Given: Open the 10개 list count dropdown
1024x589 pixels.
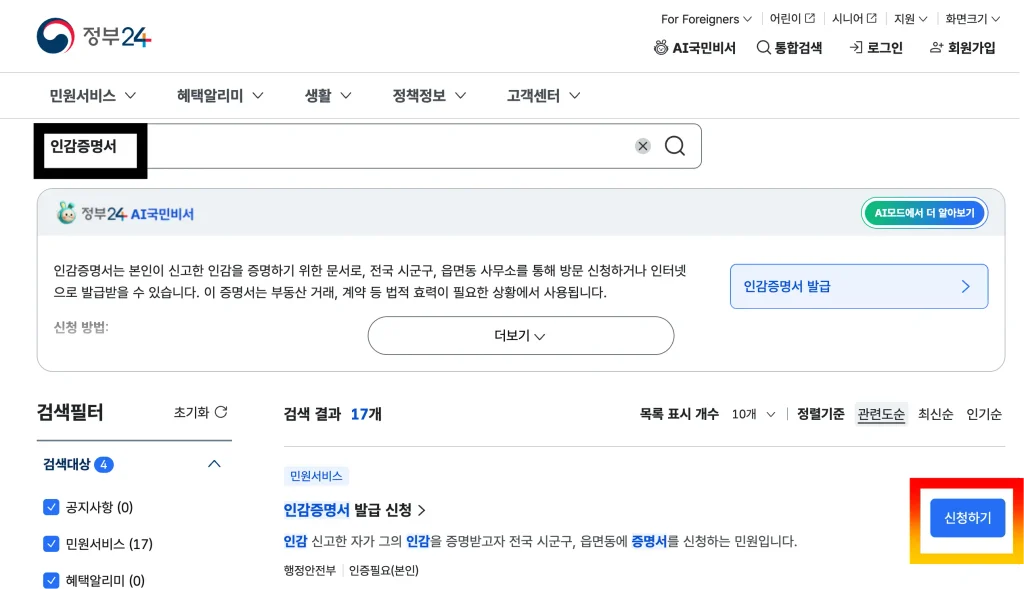Looking at the screenshot, I should (x=753, y=414).
